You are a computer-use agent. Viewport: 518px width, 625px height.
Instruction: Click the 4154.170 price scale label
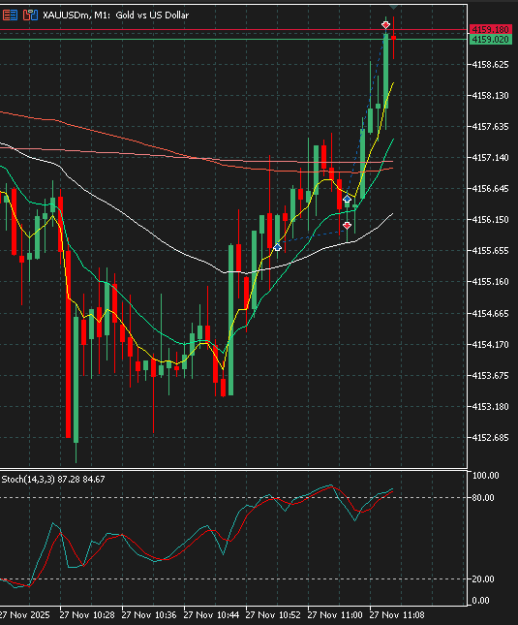point(491,344)
